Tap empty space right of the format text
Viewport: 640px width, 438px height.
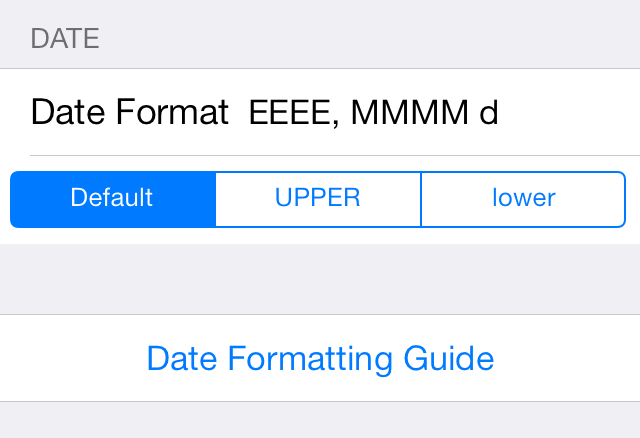[571, 112]
